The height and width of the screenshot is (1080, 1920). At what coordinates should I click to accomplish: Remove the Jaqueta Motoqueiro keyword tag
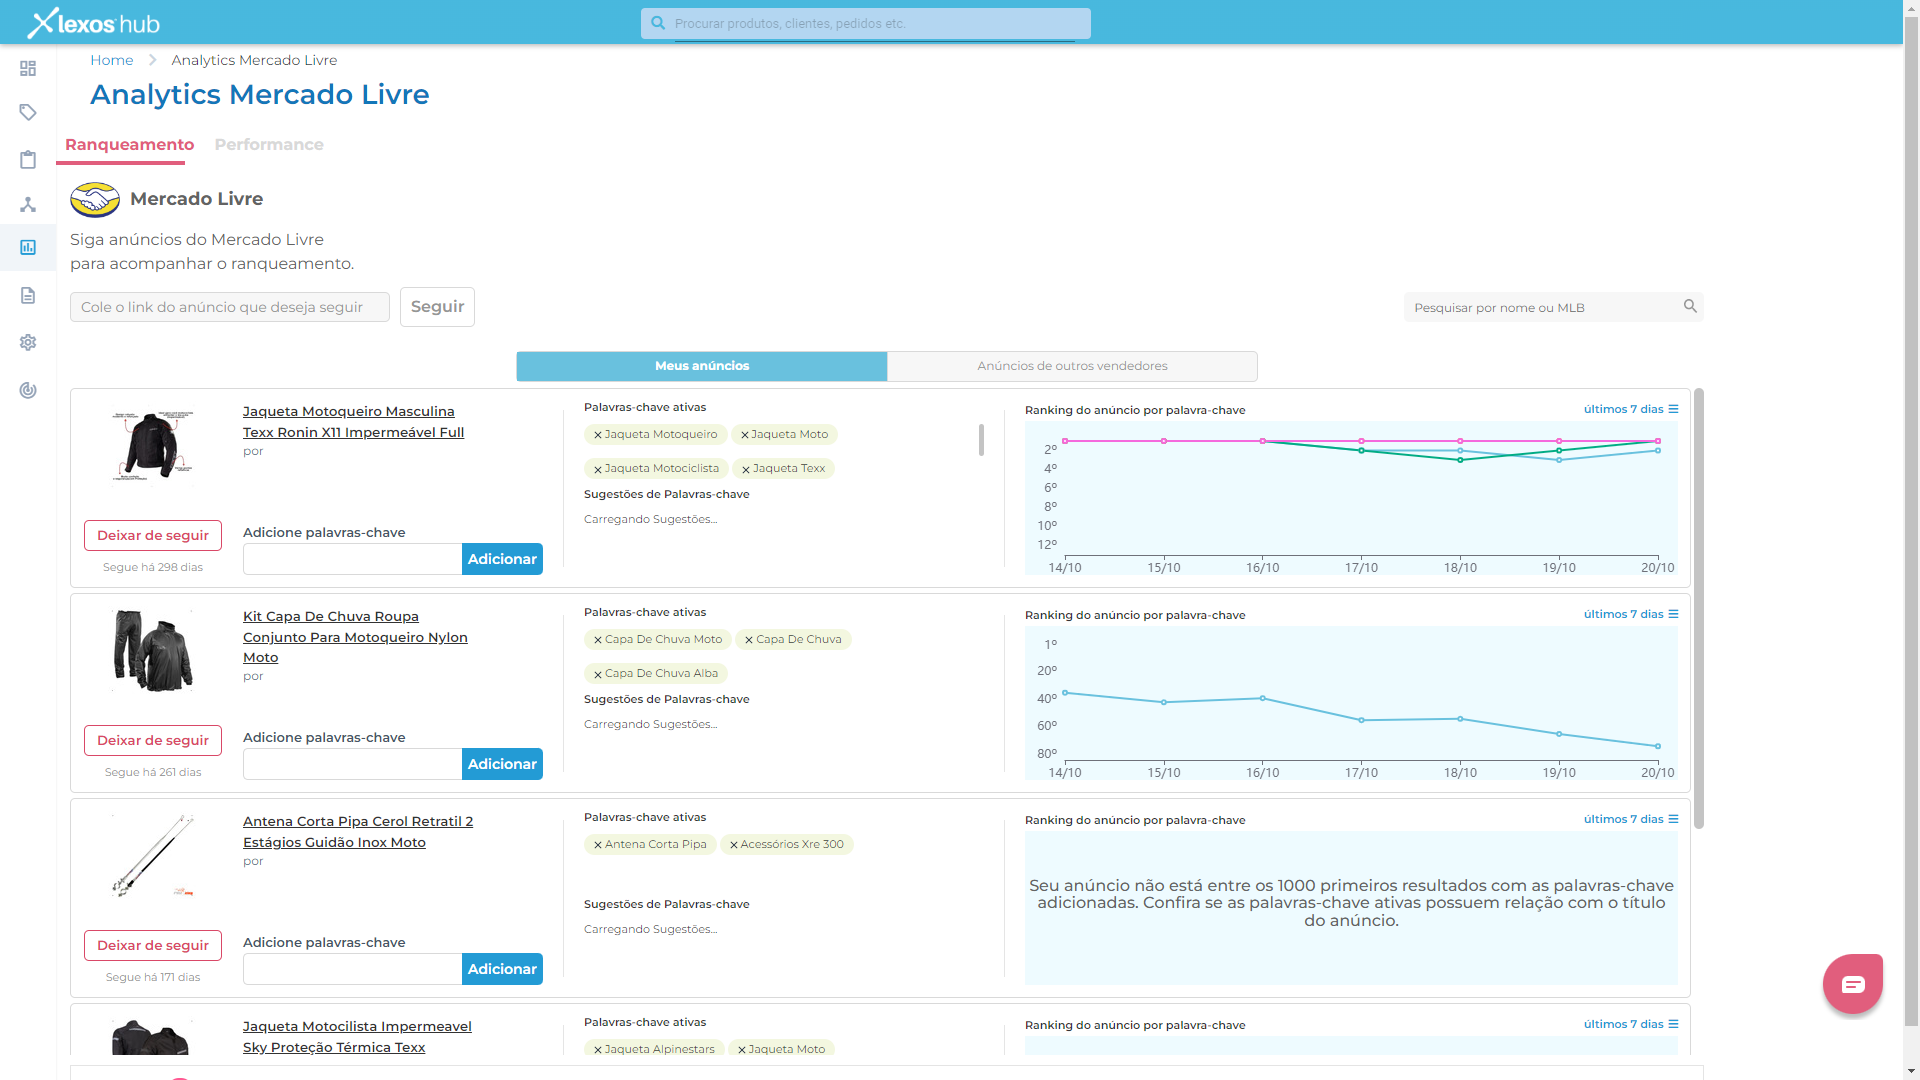tap(598, 435)
